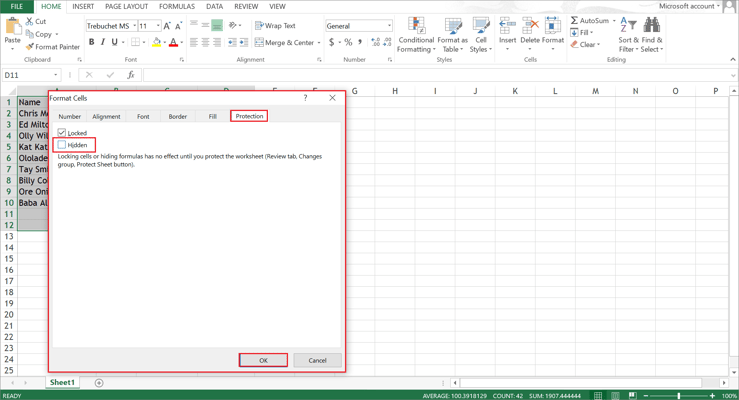Click the Wrap Text button
The image size is (739, 400).
click(275, 25)
